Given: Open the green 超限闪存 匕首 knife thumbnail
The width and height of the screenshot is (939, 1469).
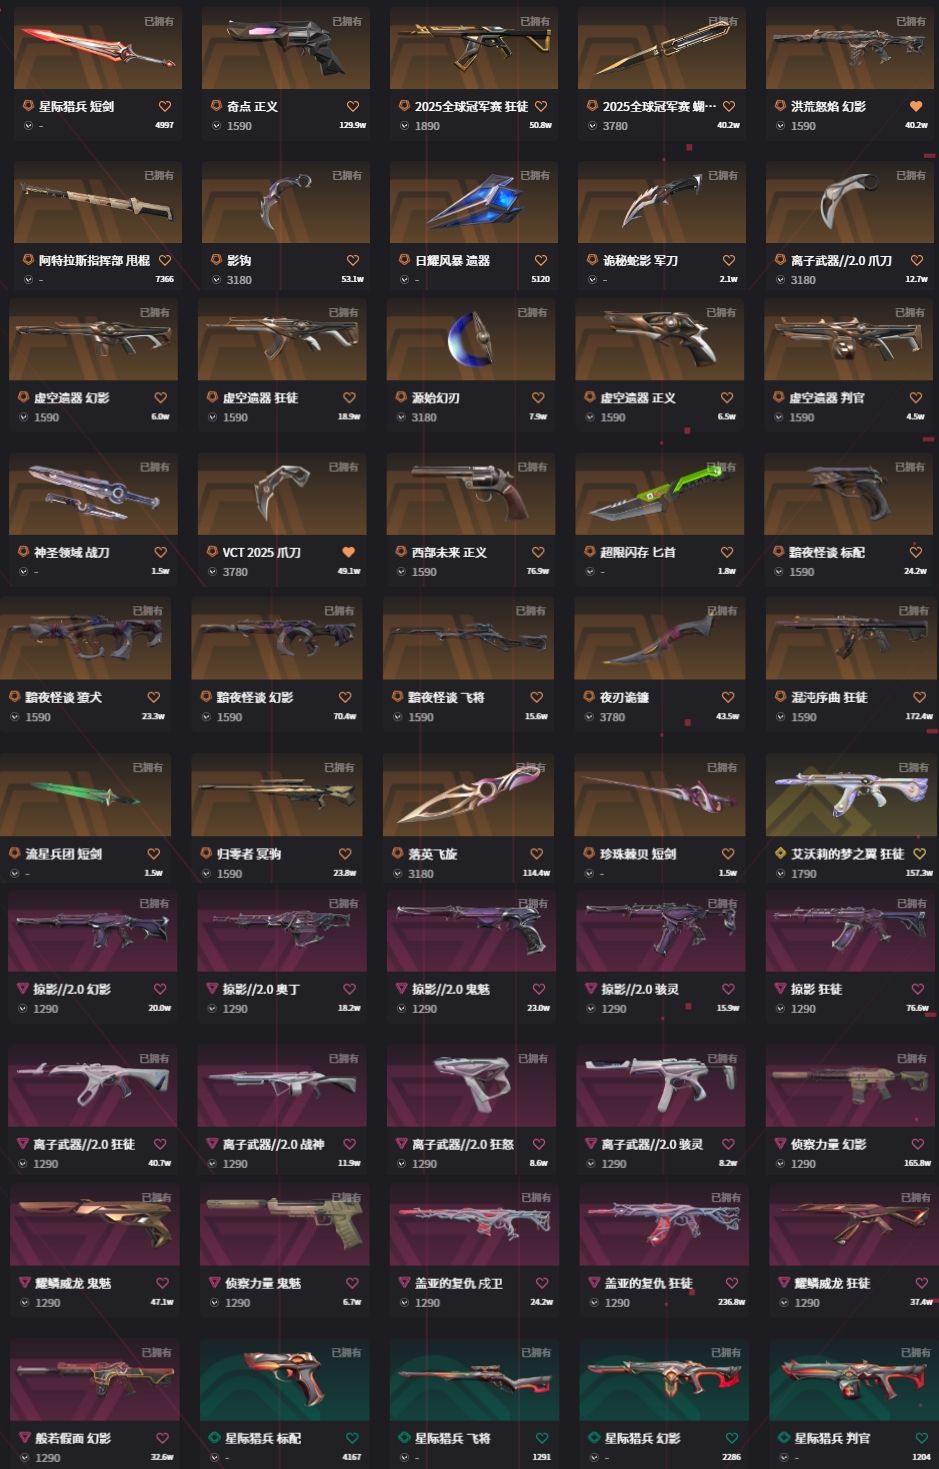Looking at the screenshot, I should 659,495.
